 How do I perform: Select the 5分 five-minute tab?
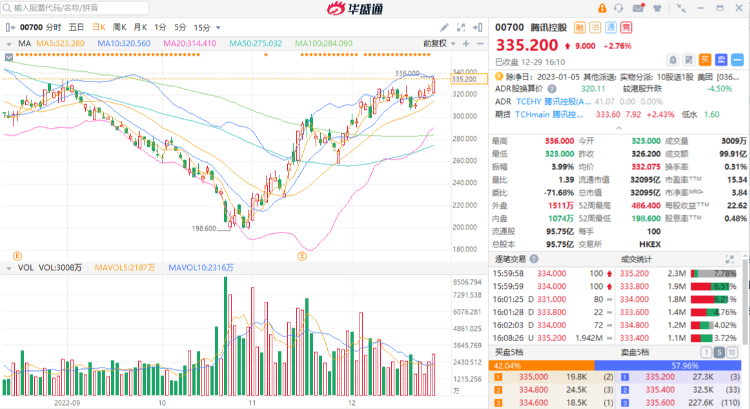tap(180, 27)
